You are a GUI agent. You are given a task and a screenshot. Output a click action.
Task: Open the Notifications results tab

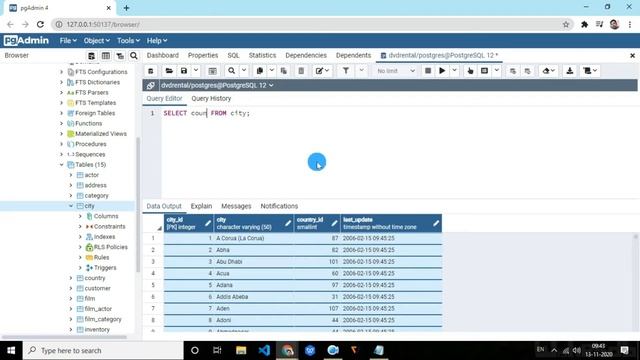point(279,206)
